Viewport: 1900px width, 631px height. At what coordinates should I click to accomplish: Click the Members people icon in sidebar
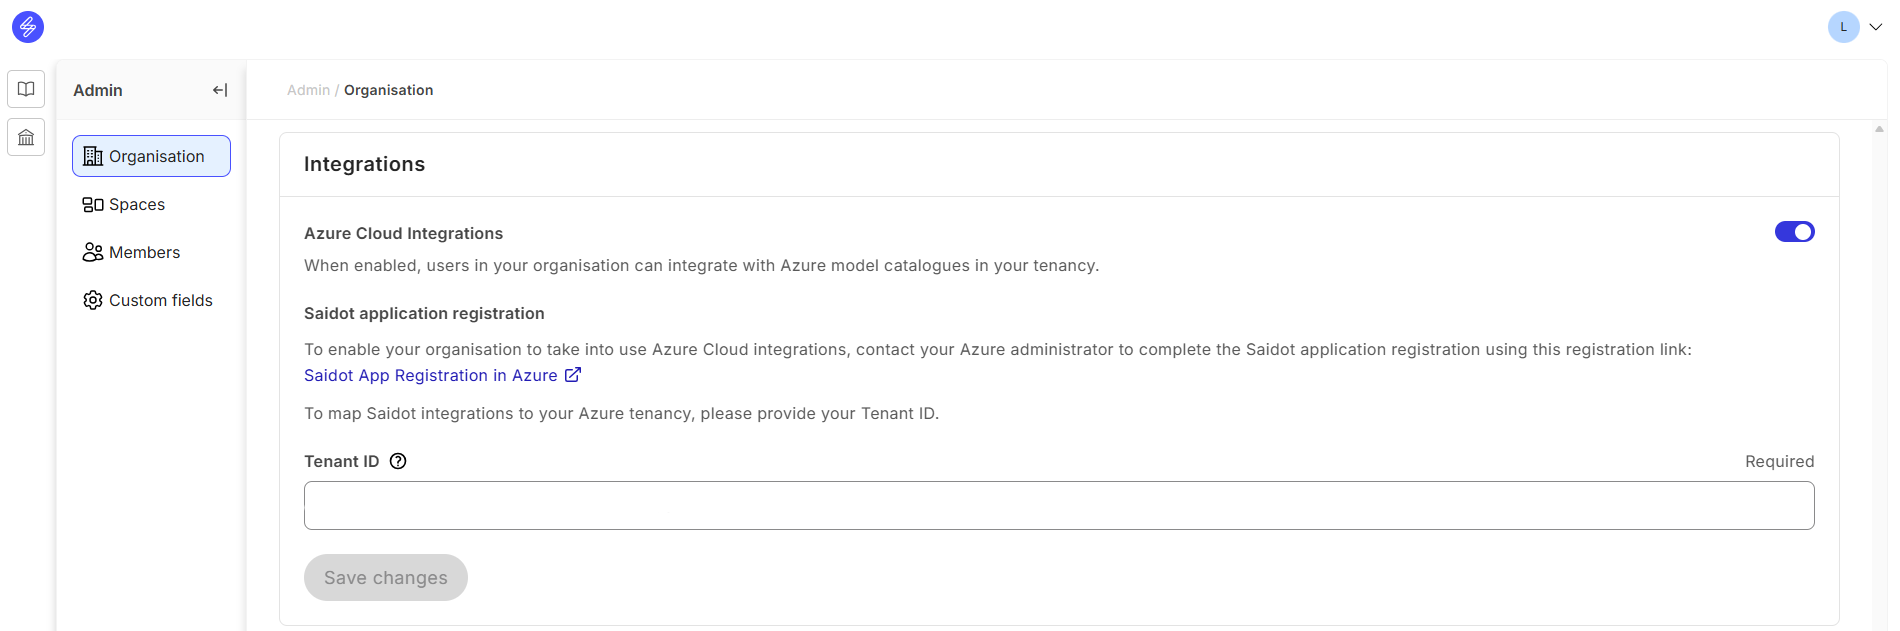(93, 253)
